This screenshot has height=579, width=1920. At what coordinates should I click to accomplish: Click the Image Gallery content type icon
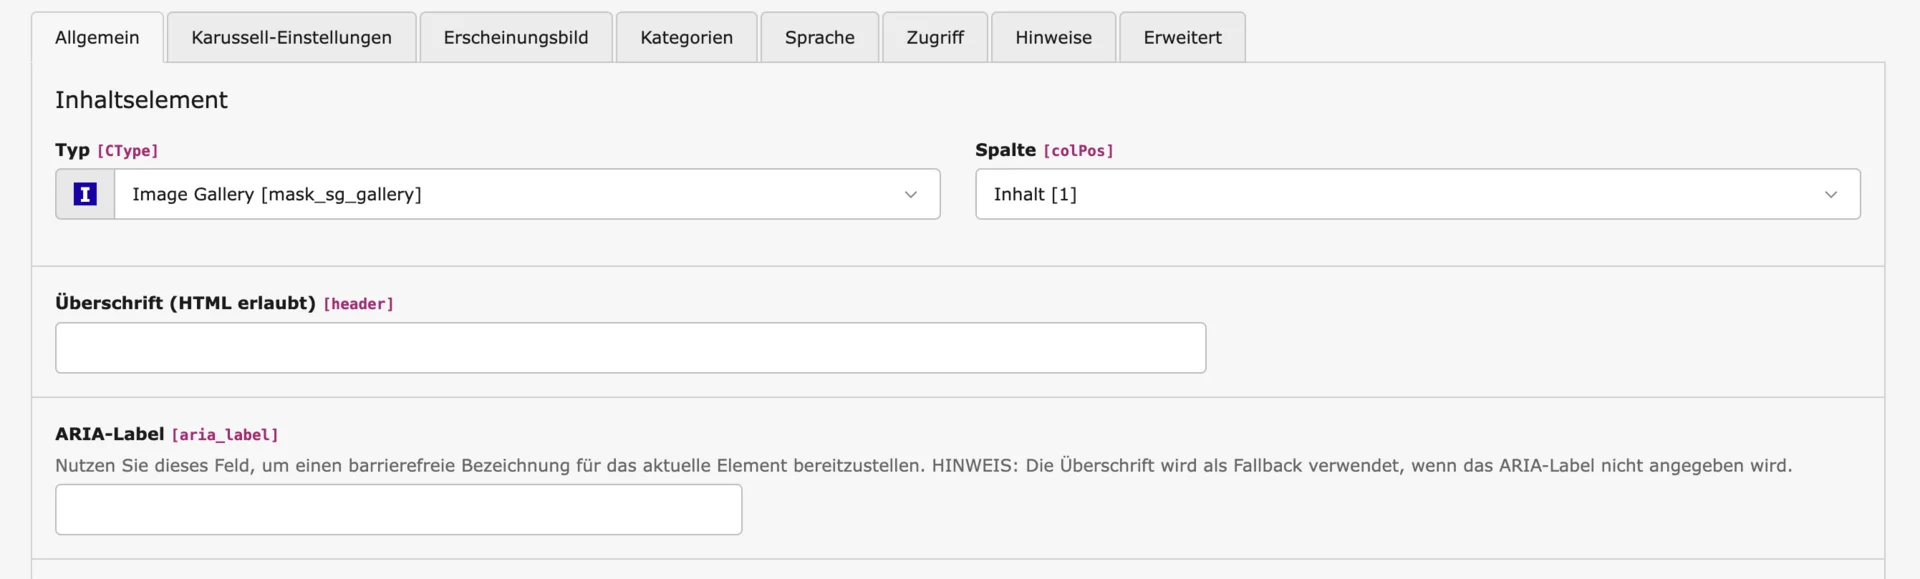point(85,194)
